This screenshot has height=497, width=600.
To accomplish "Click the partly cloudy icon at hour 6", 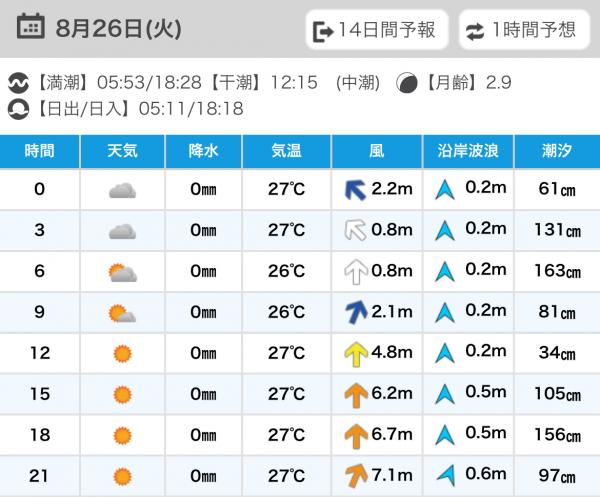I will (122, 272).
